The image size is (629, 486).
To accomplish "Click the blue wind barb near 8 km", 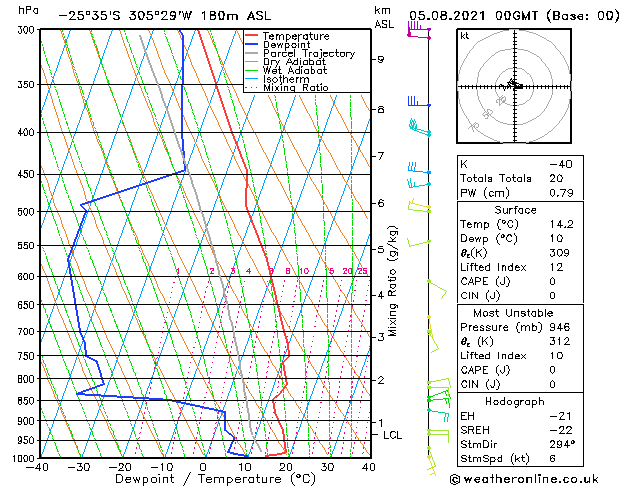I will [x=419, y=101].
